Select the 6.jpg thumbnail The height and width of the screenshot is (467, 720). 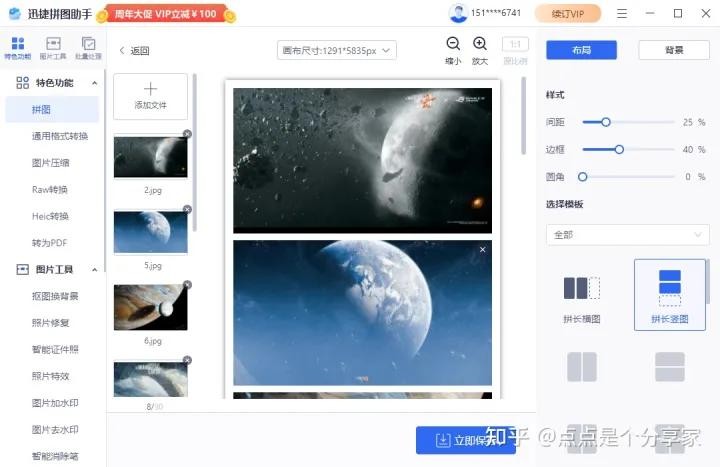pyautogui.click(x=150, y=308)
